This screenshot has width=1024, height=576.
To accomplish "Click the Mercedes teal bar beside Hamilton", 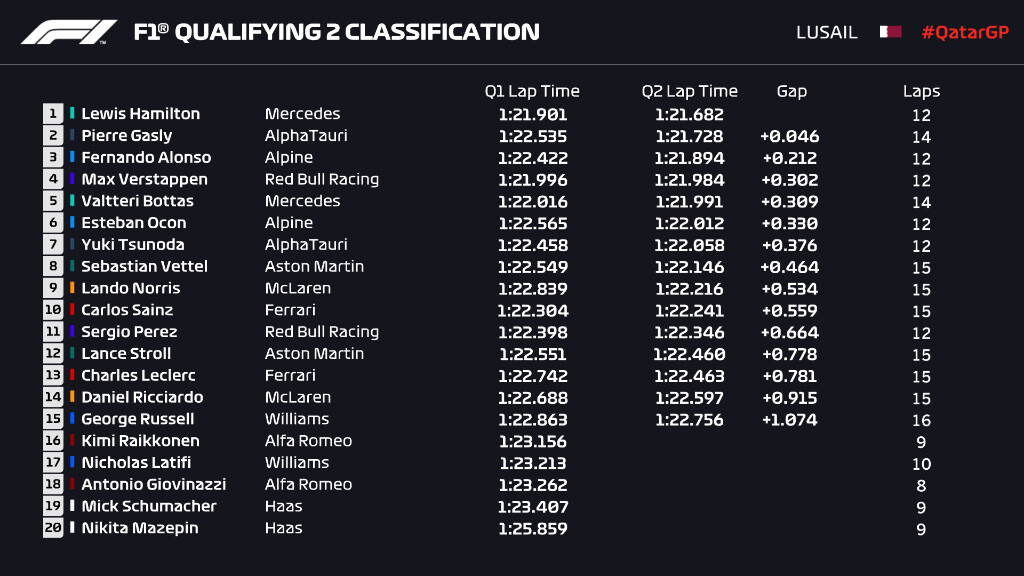I will [72, 114].
